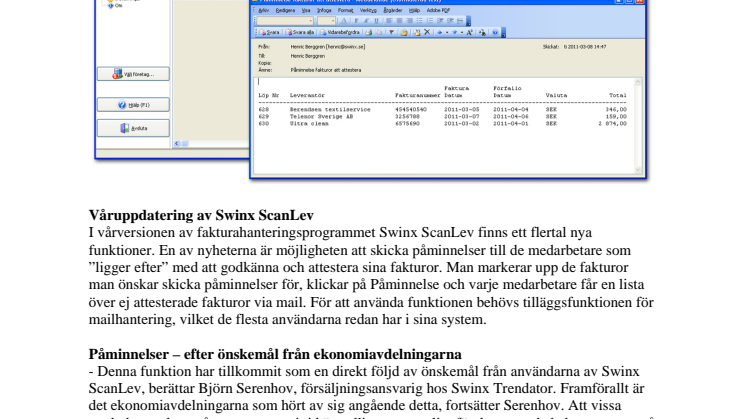This screenshot has height=419, width=746.
Task: Click the print icon in mail toolbar
Action: [x=368, y=32]
